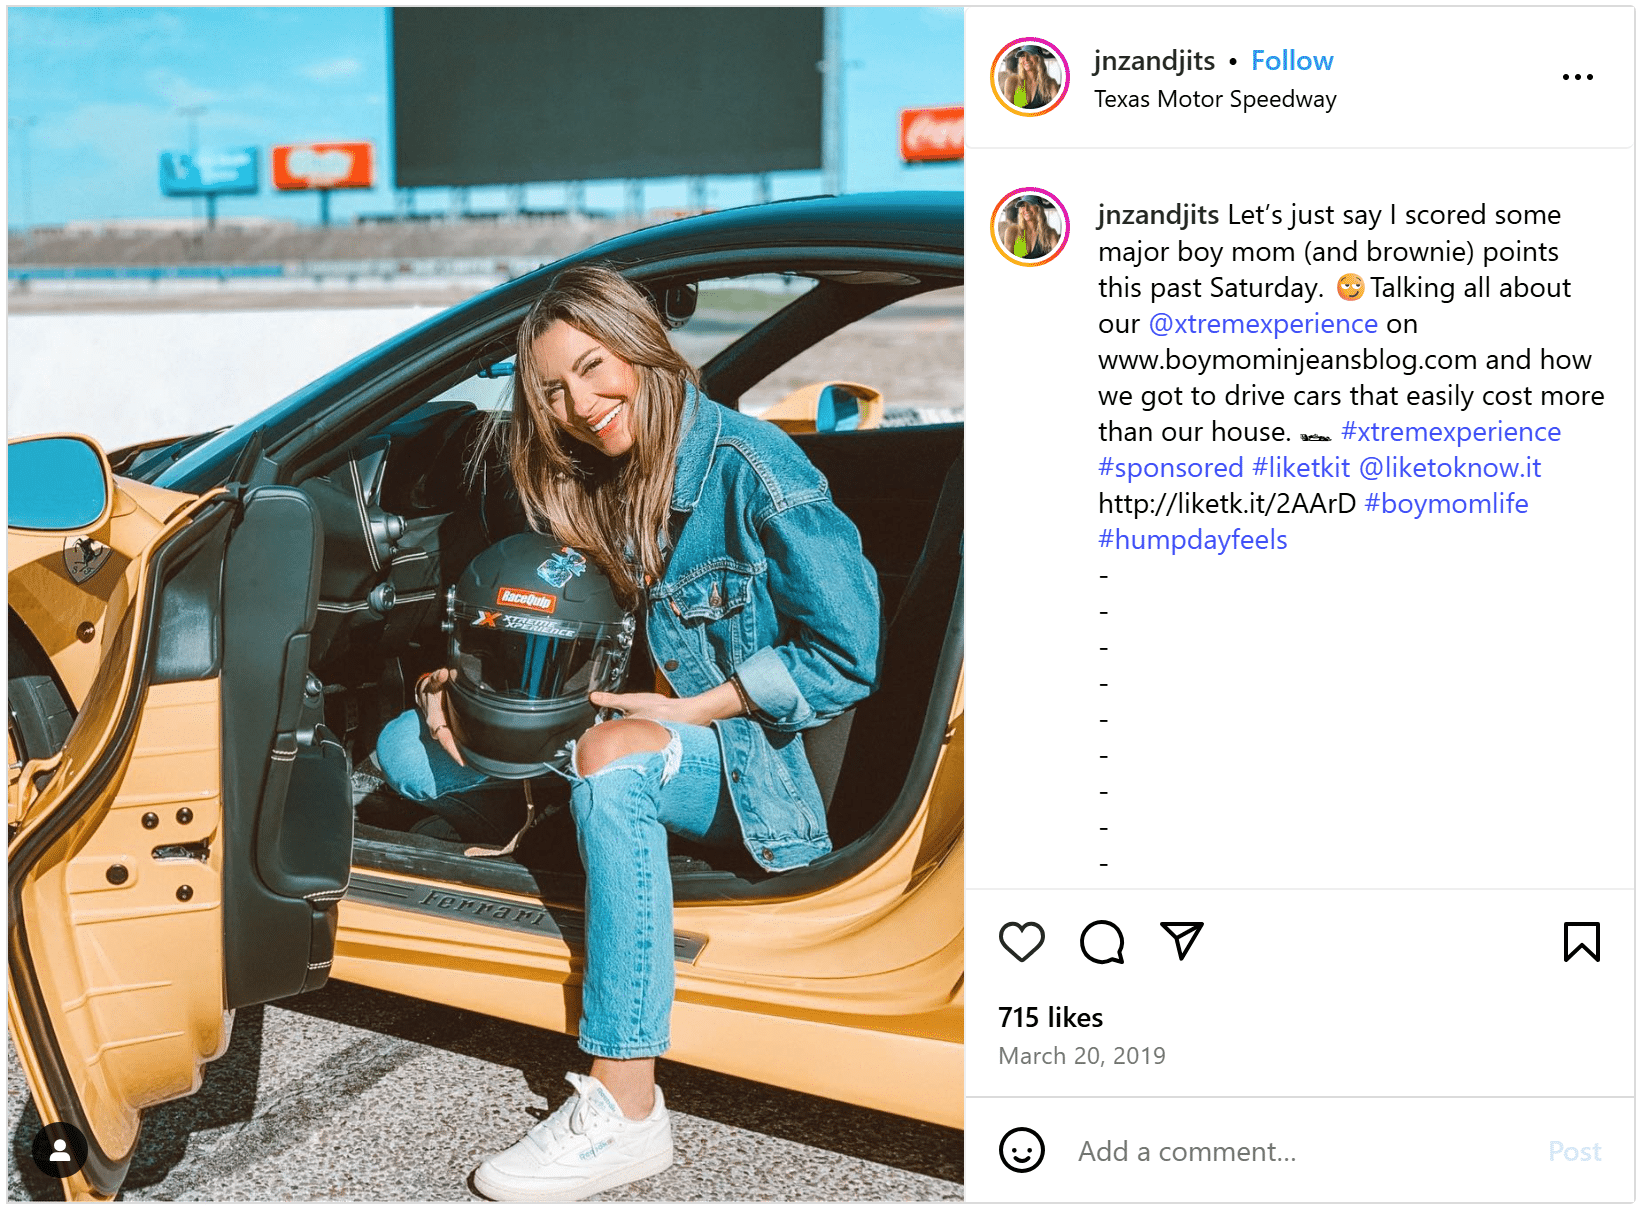This screenshot has width=1648, height=1210.
Task: Visit the @liketoknow.it mention
Action: click(1450, 468)
